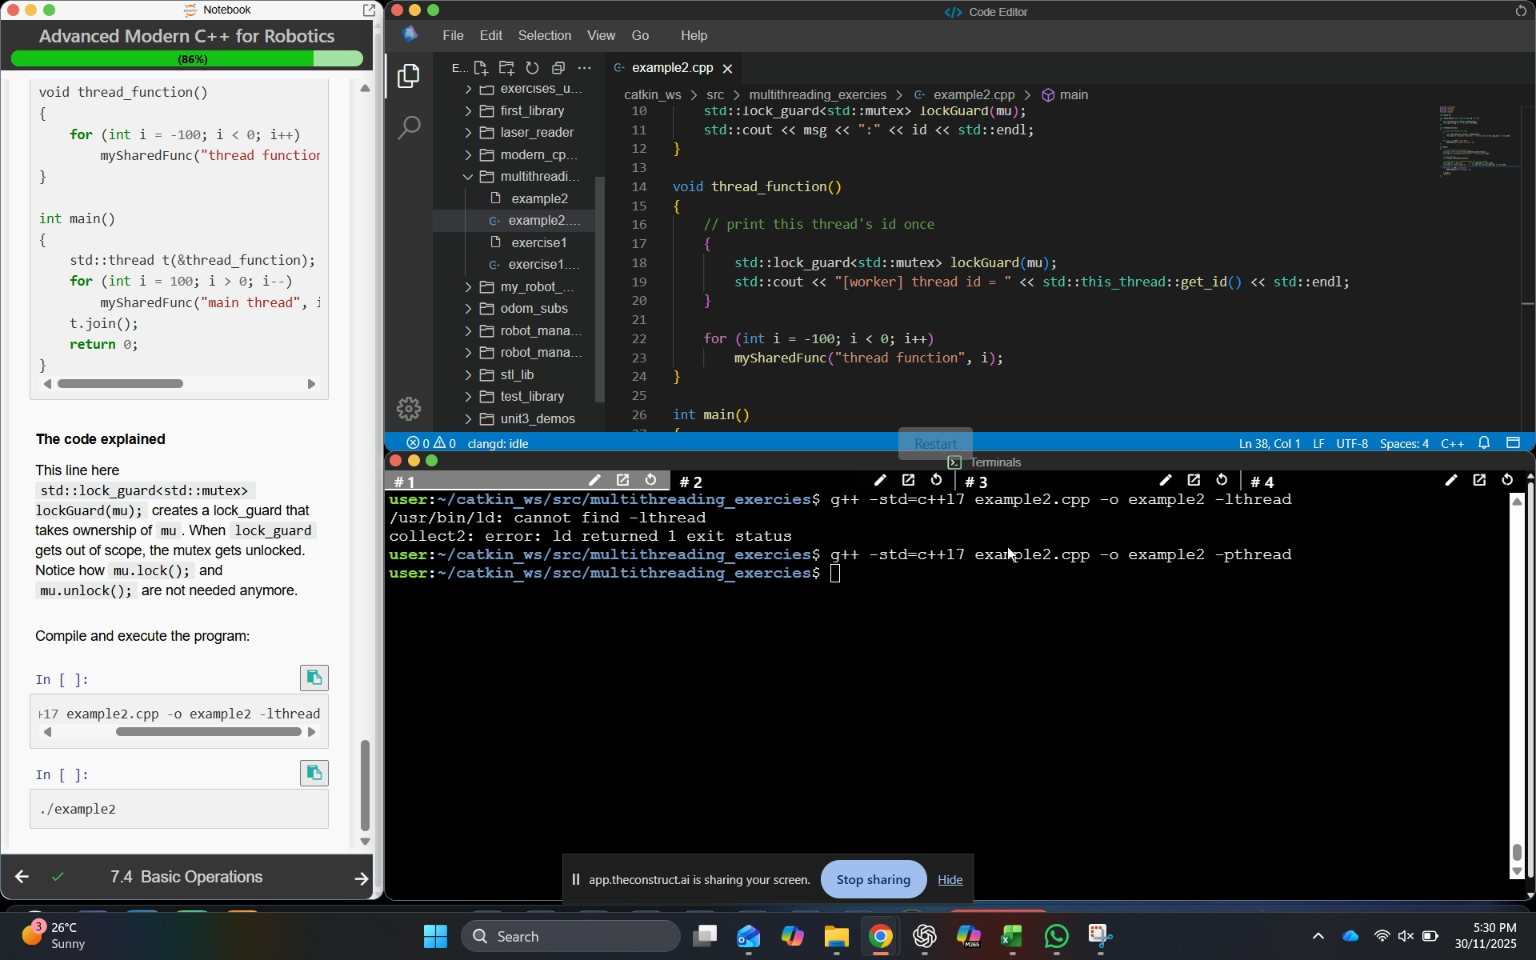Copy the ./example2 notebook cell command
The height and width of the screenshot is (960, 1536).
pyautogui.click(x=314, y=773)
